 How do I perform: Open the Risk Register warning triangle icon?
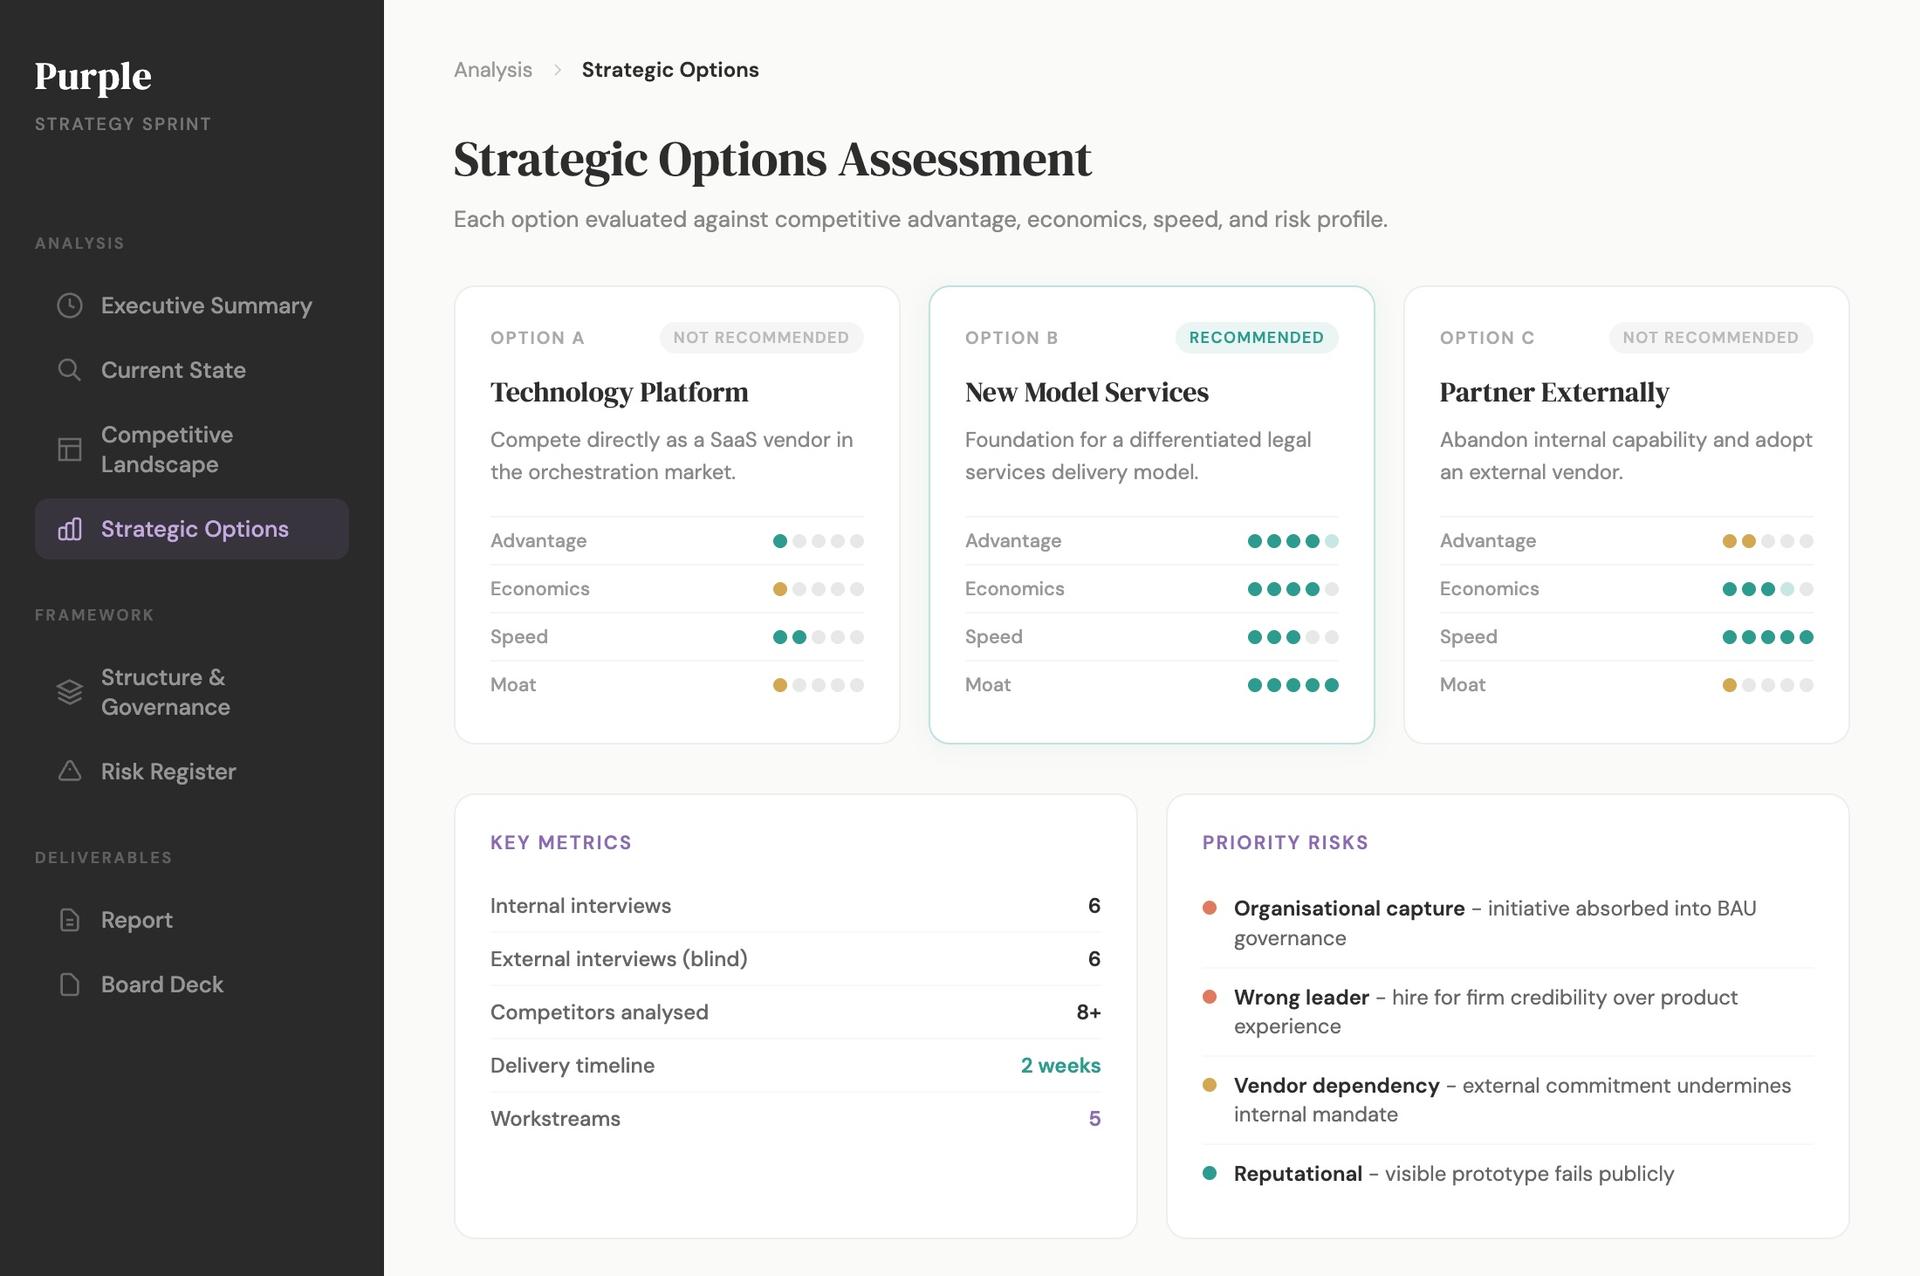69,771
